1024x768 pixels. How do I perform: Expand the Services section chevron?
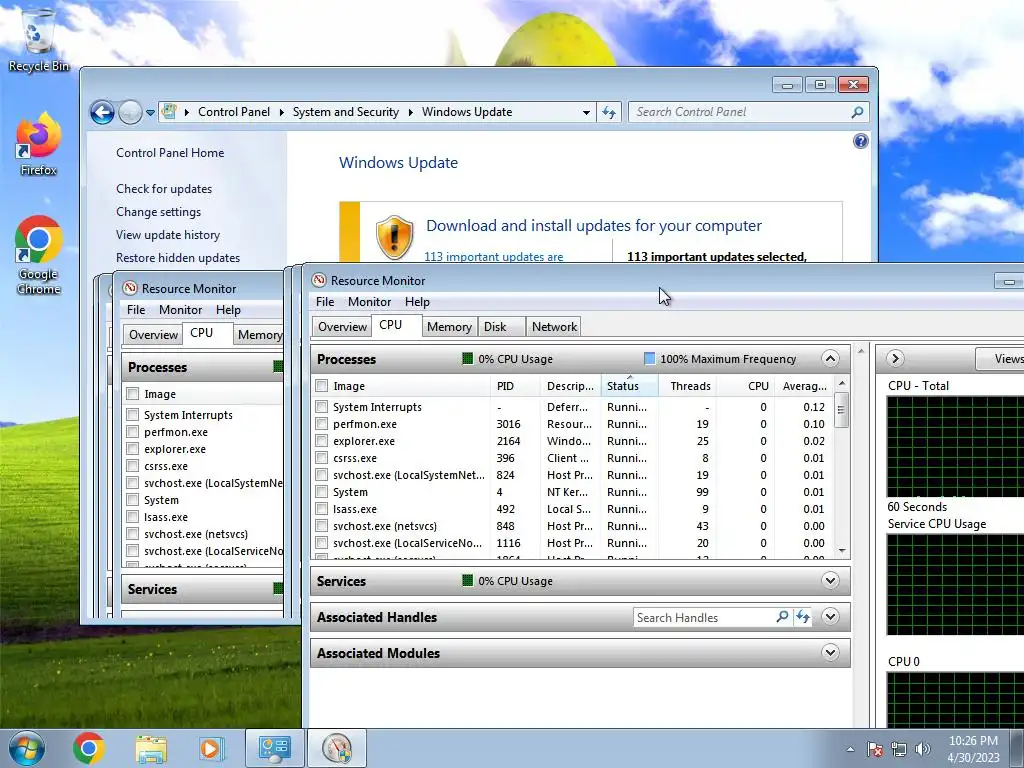(x=830, y=581)
